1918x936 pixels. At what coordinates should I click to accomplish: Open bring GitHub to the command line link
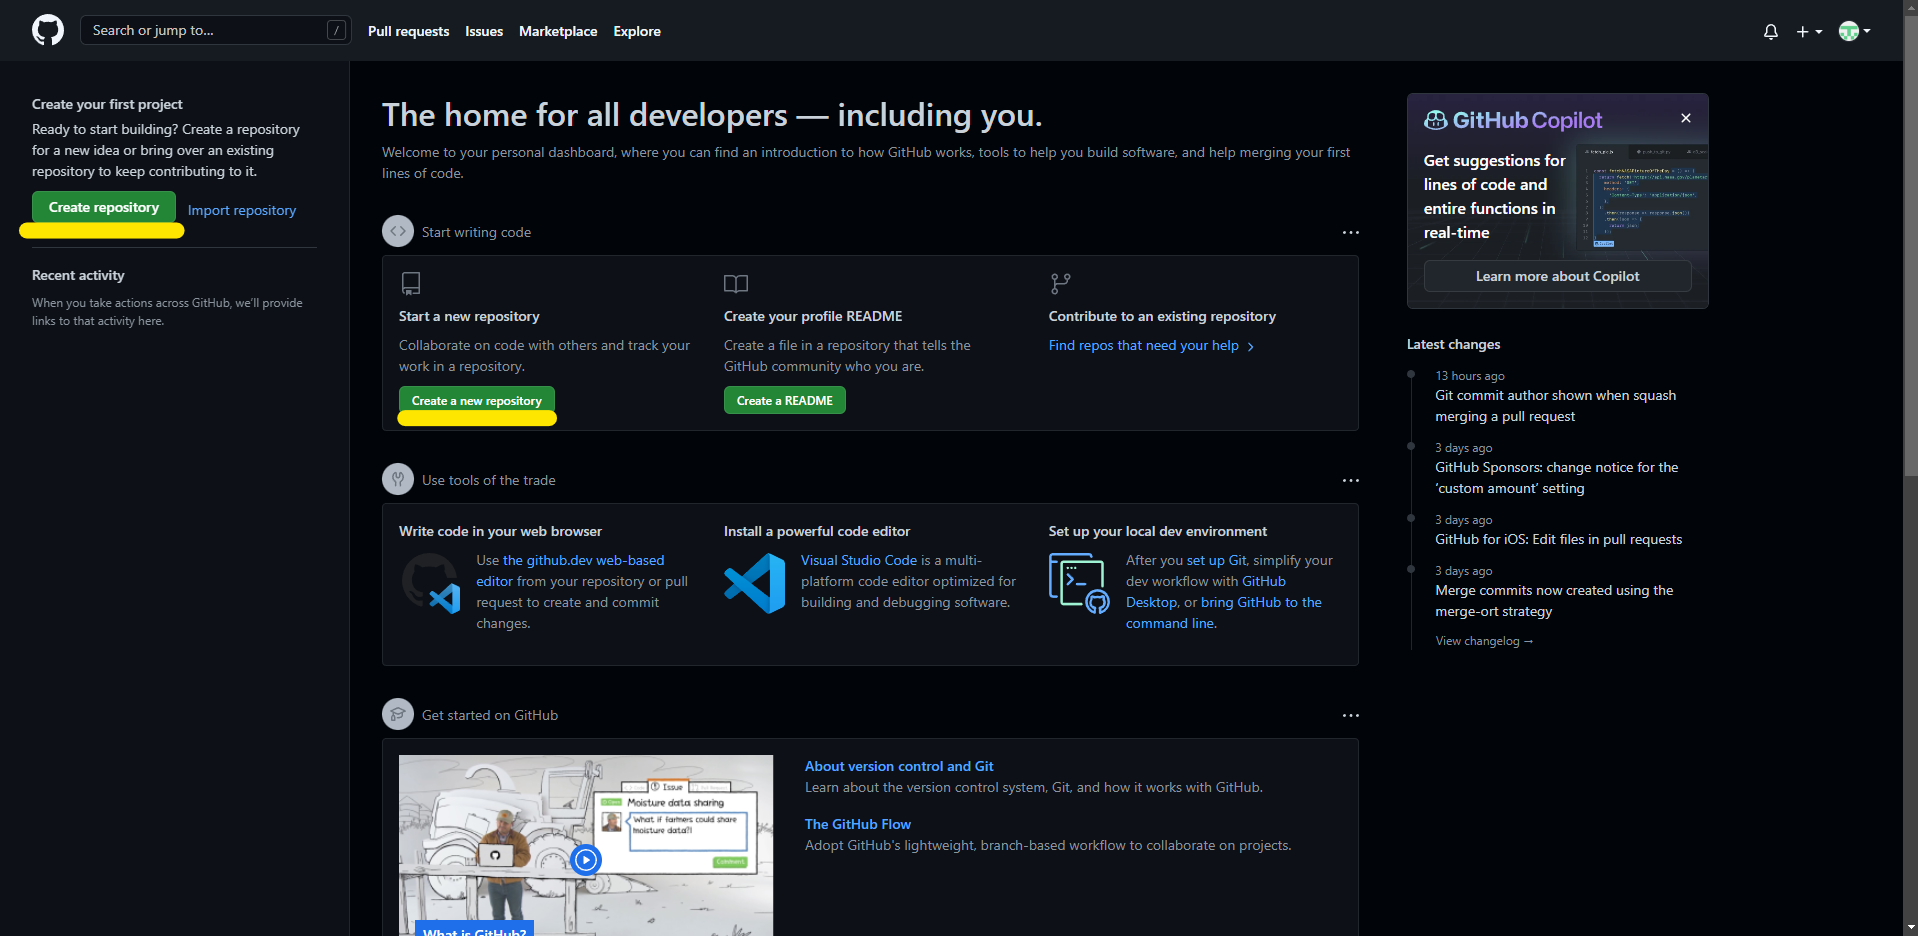1224,612
